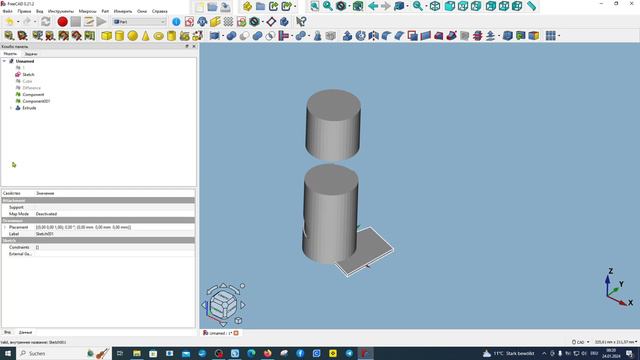Click the macro editor notepad icon

[x=89, y=22]
